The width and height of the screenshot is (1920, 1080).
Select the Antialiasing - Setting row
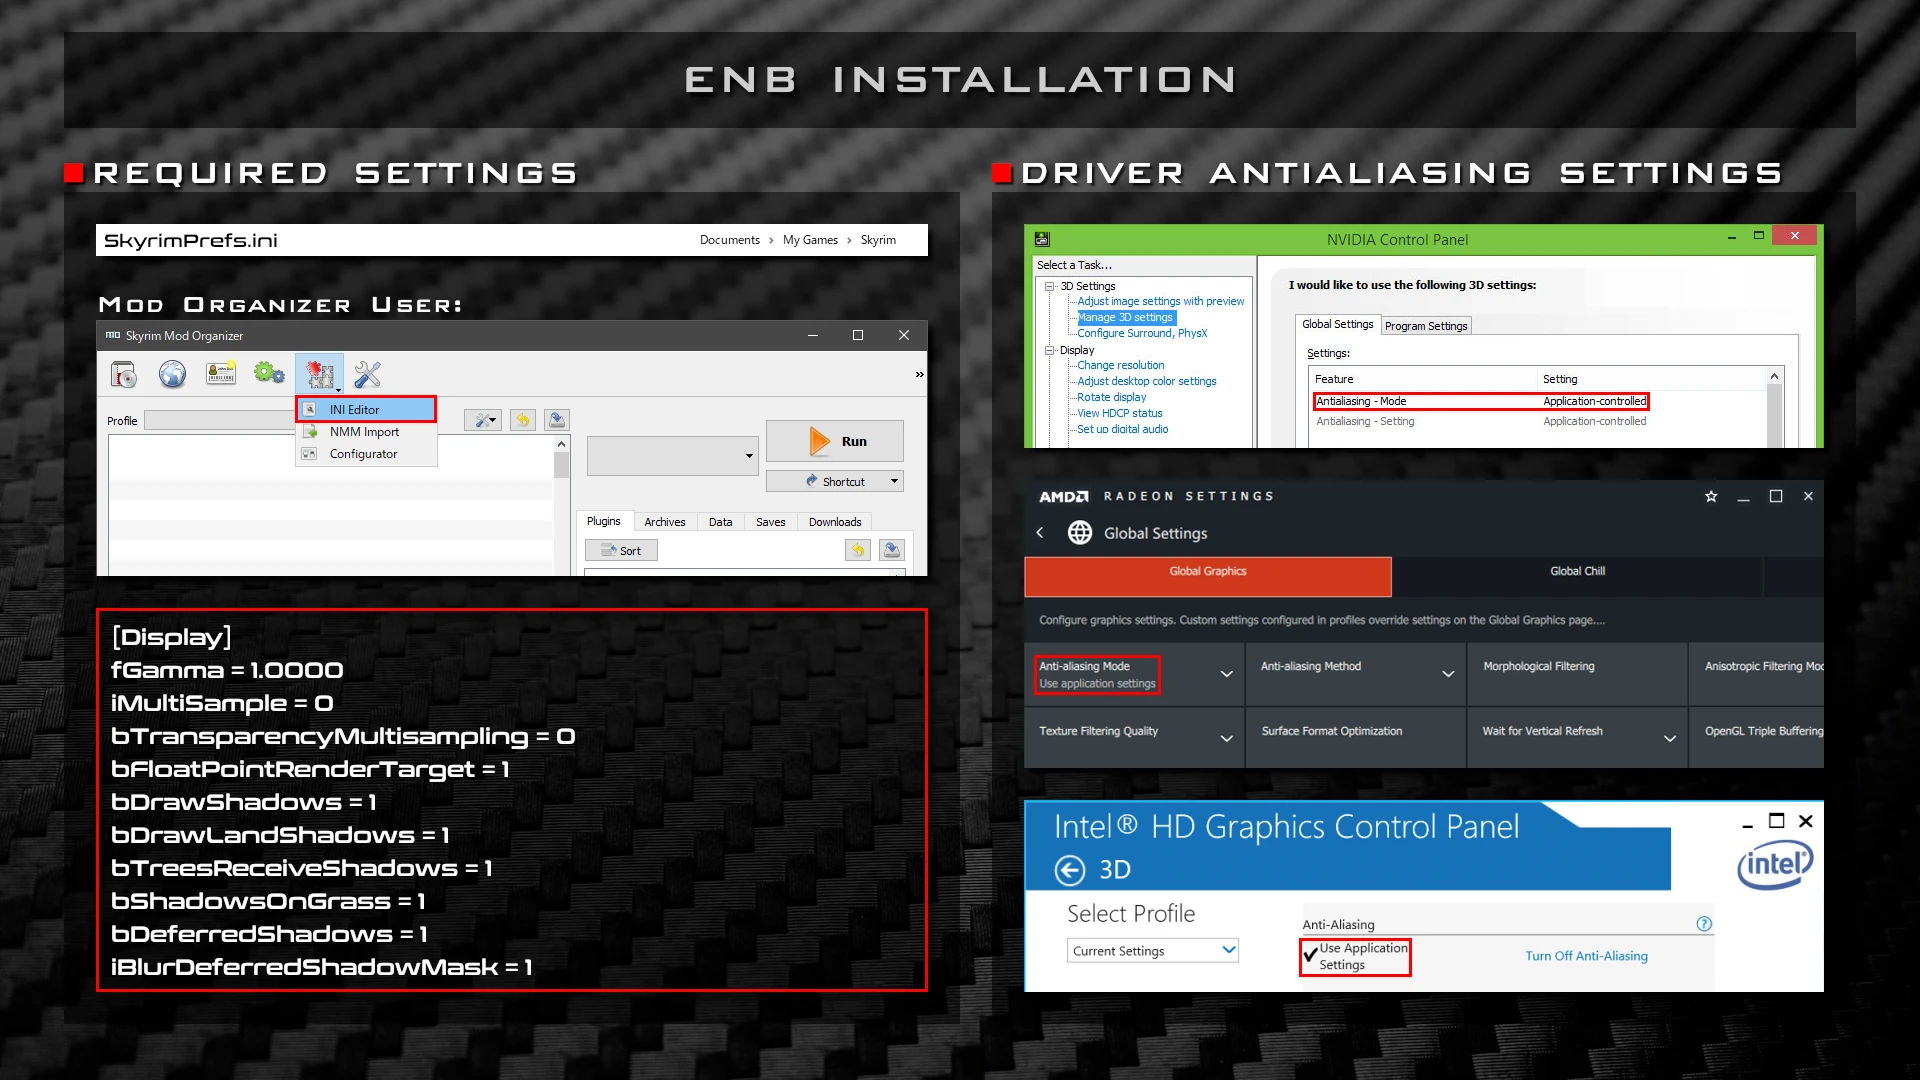click(x=1480, y=421)
